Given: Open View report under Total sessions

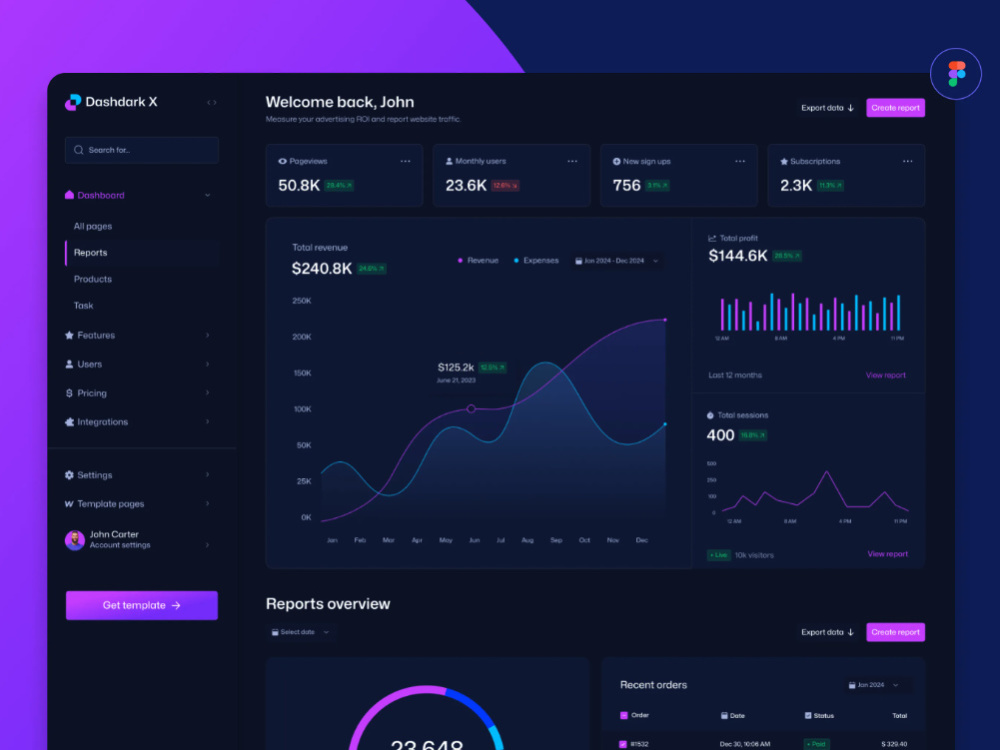Looking at the screenshot, I should [887, 554].
